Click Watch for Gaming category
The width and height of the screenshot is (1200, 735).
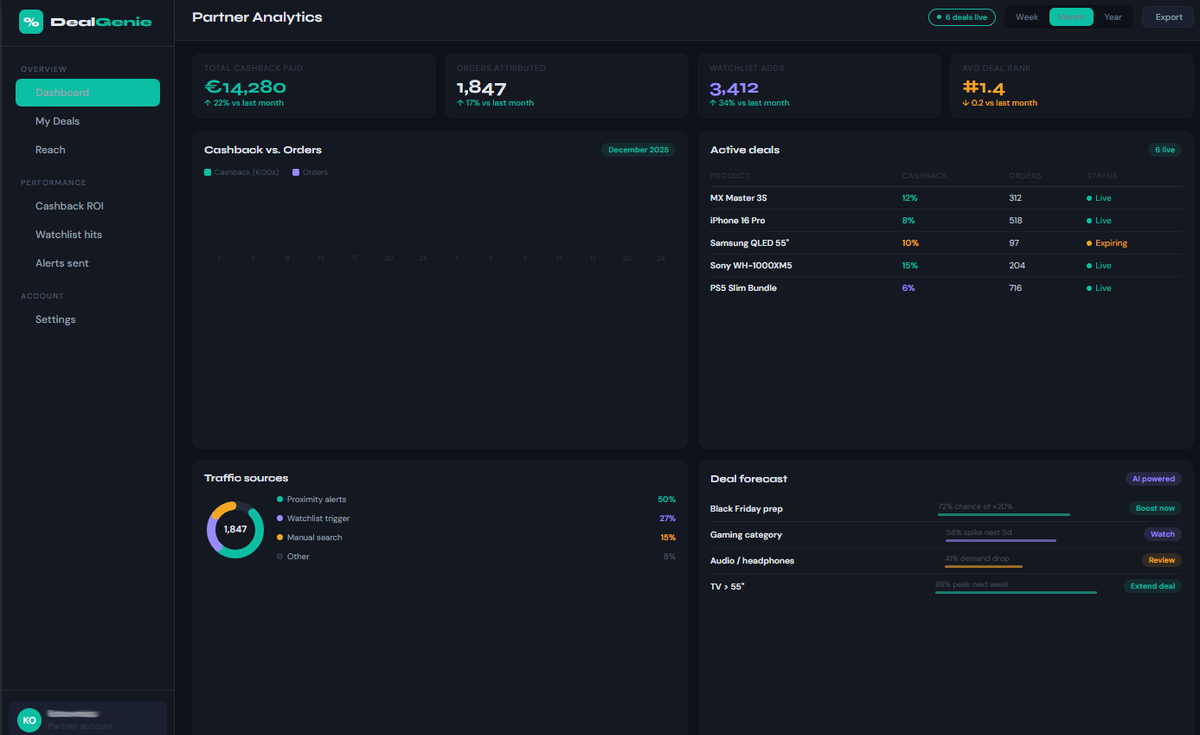point(1162,534)
